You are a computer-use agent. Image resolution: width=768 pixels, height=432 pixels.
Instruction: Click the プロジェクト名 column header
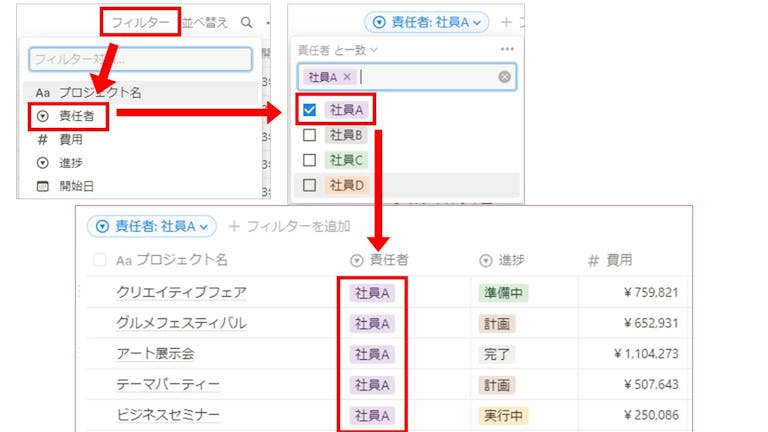172,260
